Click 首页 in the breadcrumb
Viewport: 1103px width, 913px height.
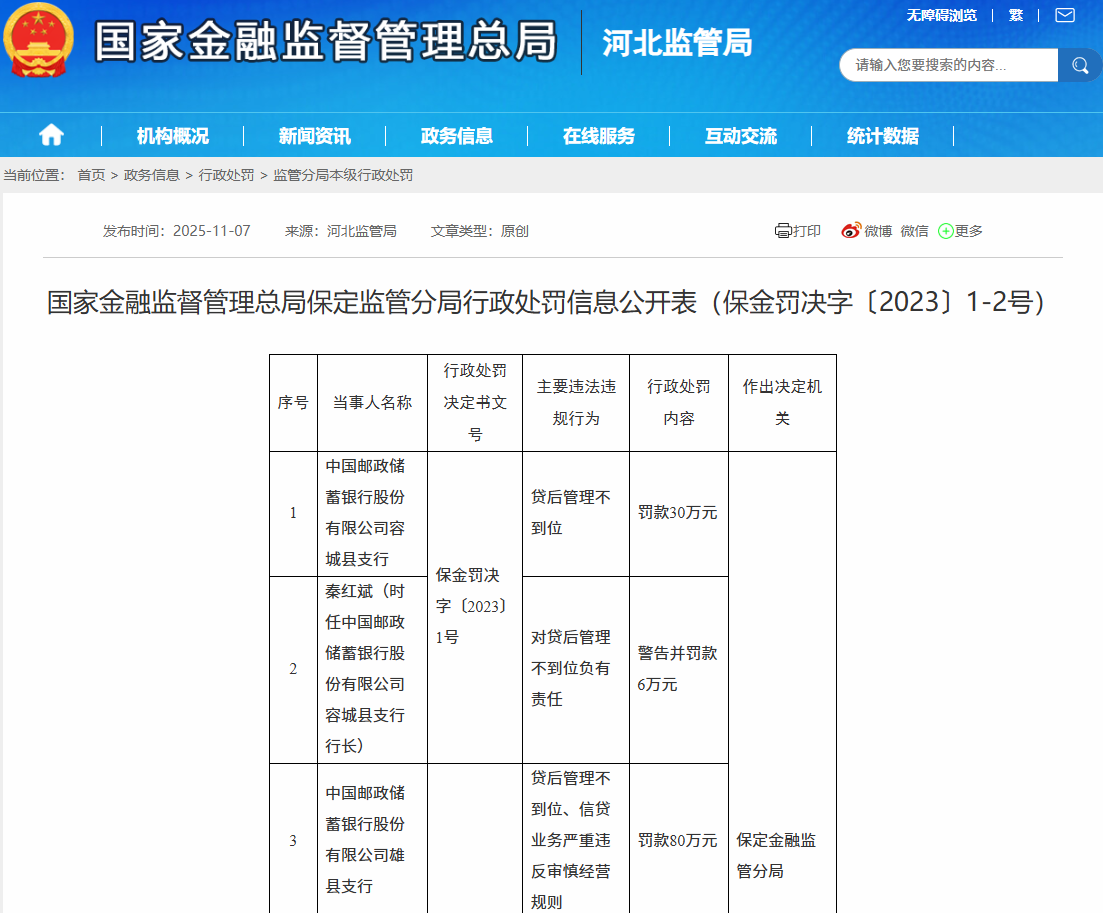click(x=91, y=175)
